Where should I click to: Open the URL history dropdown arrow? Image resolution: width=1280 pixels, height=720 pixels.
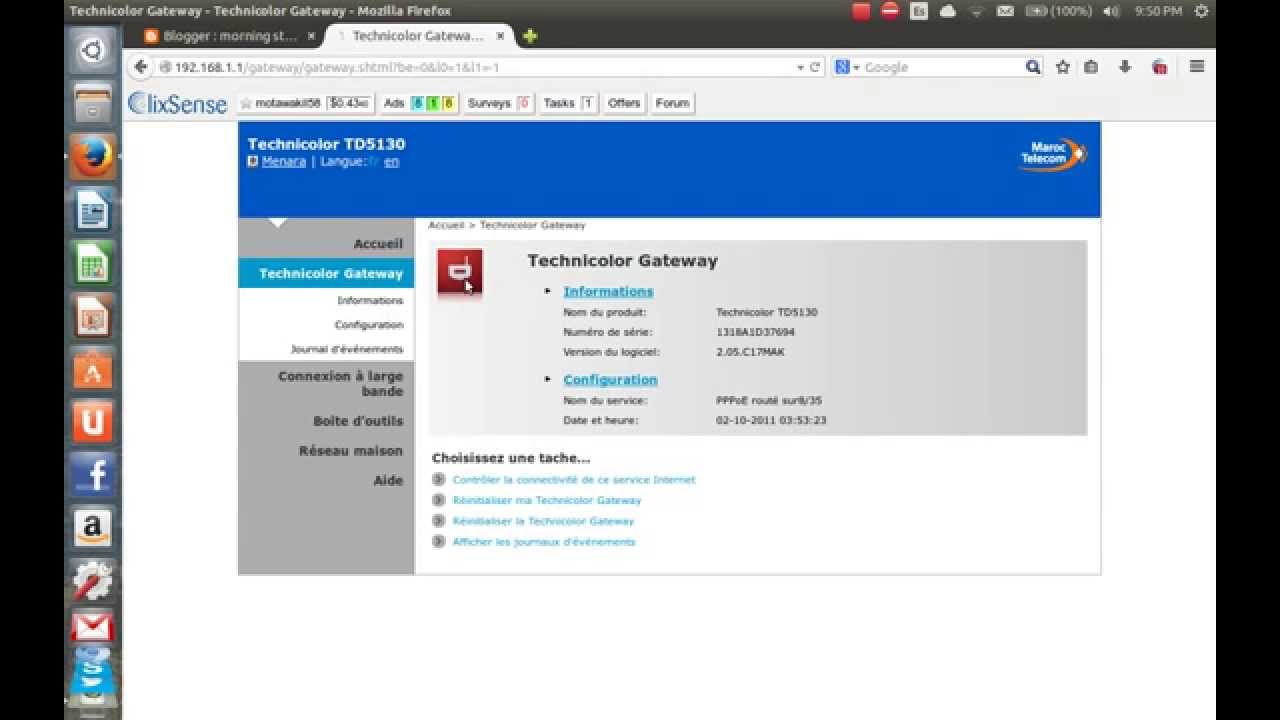tap(800, 67)
